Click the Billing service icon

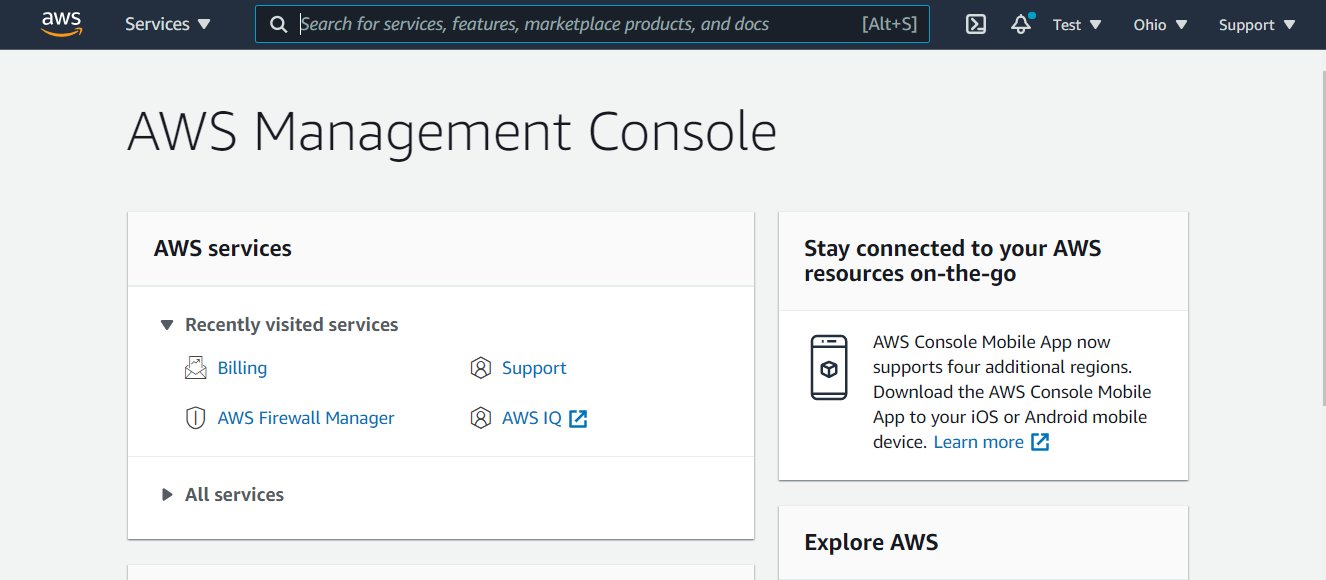tap(196, 368)
